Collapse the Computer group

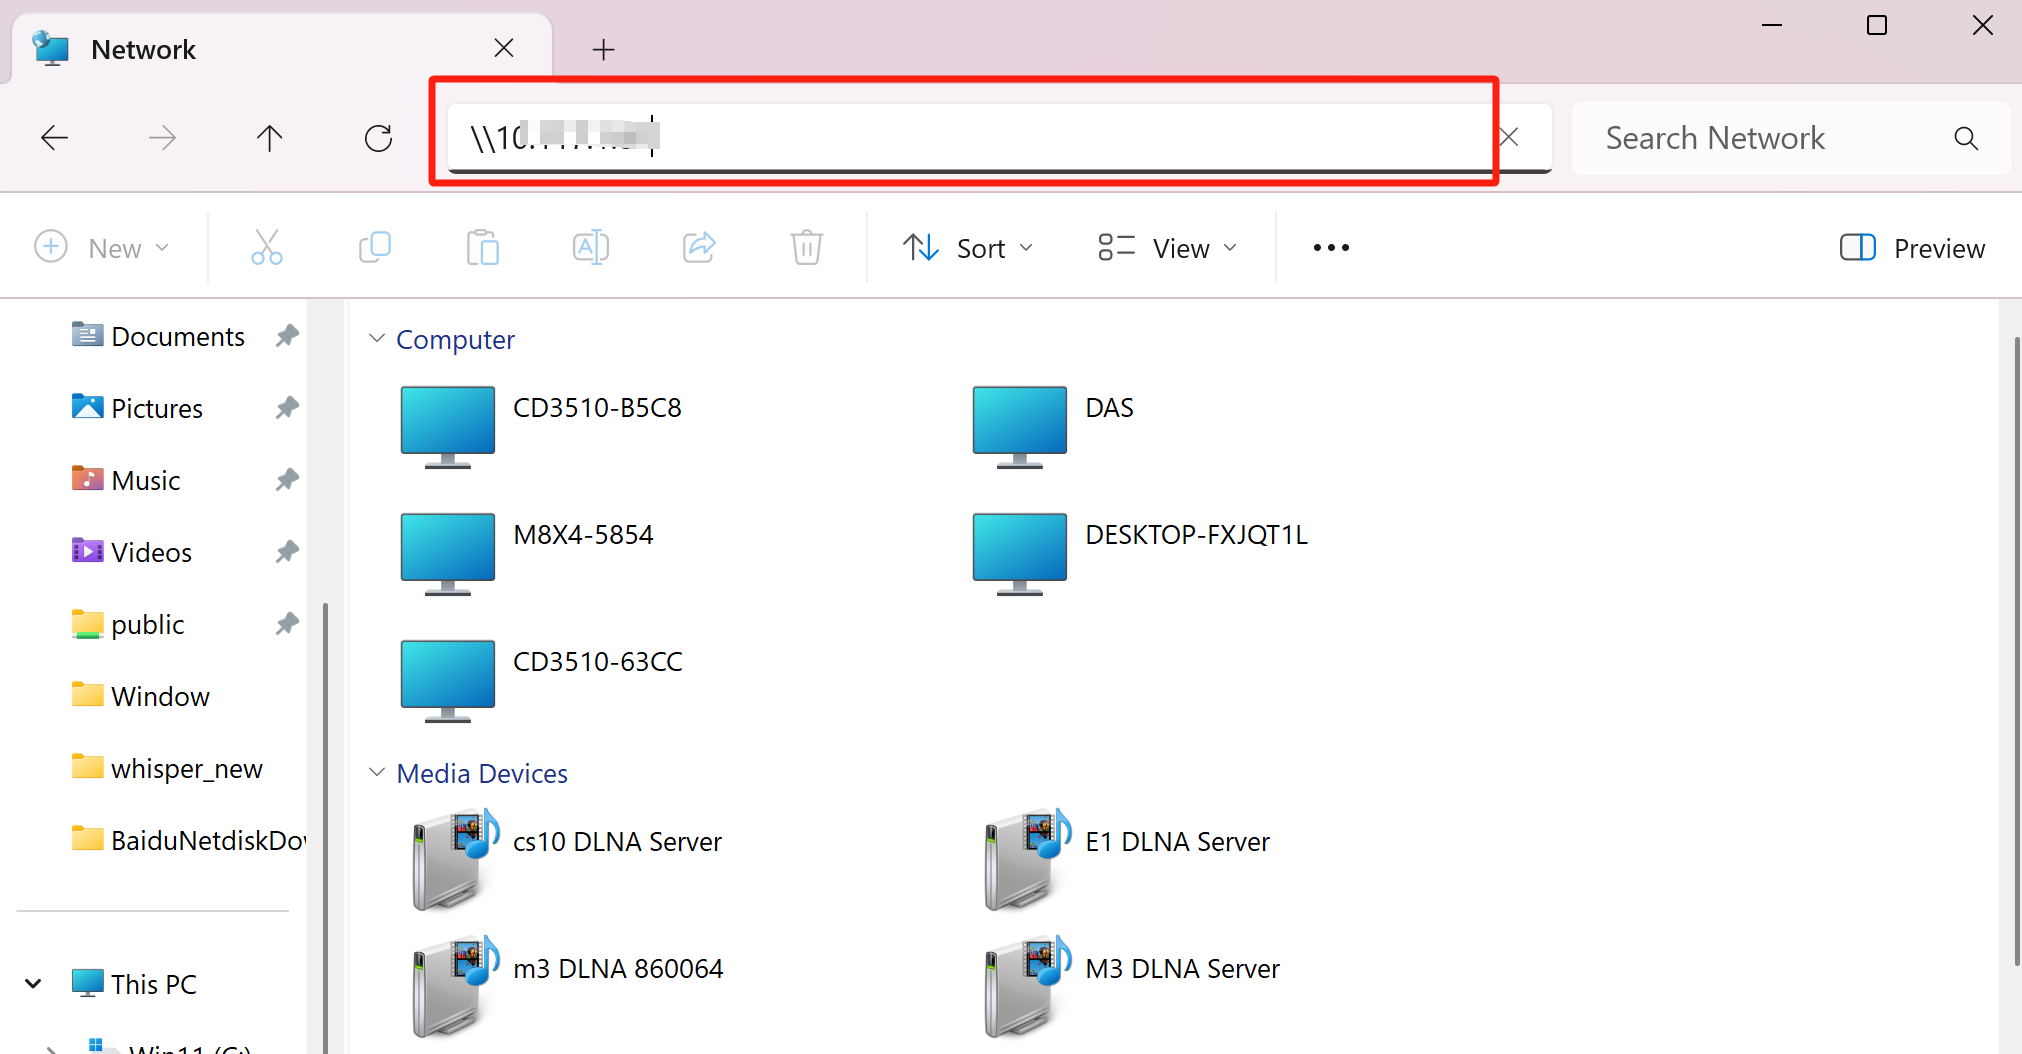point(377,339)
